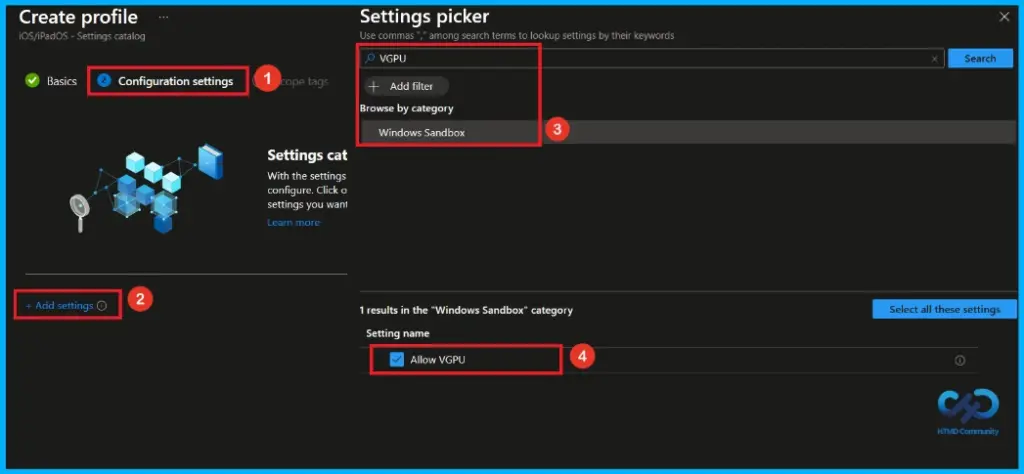Open the ellipsis menu next to Create profile
The height and width of the screenshot is (474, 1024).
(163, 17)
